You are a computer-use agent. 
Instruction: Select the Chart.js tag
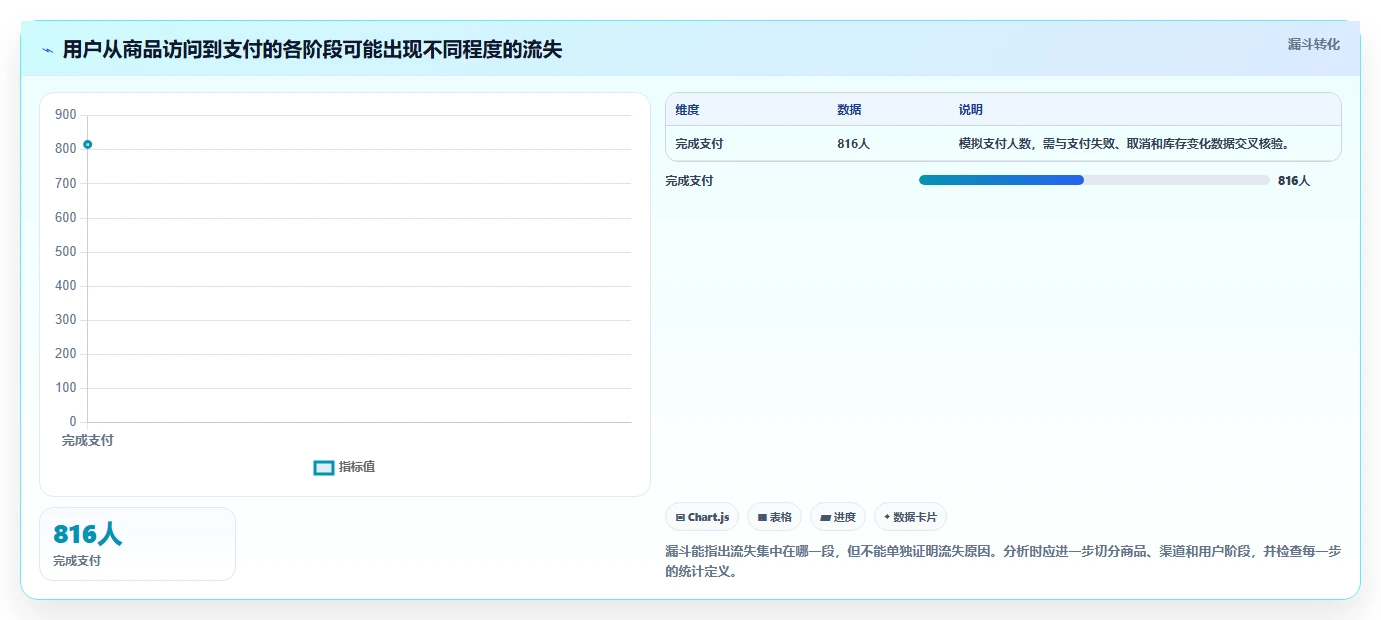click(x=702, y=517)
